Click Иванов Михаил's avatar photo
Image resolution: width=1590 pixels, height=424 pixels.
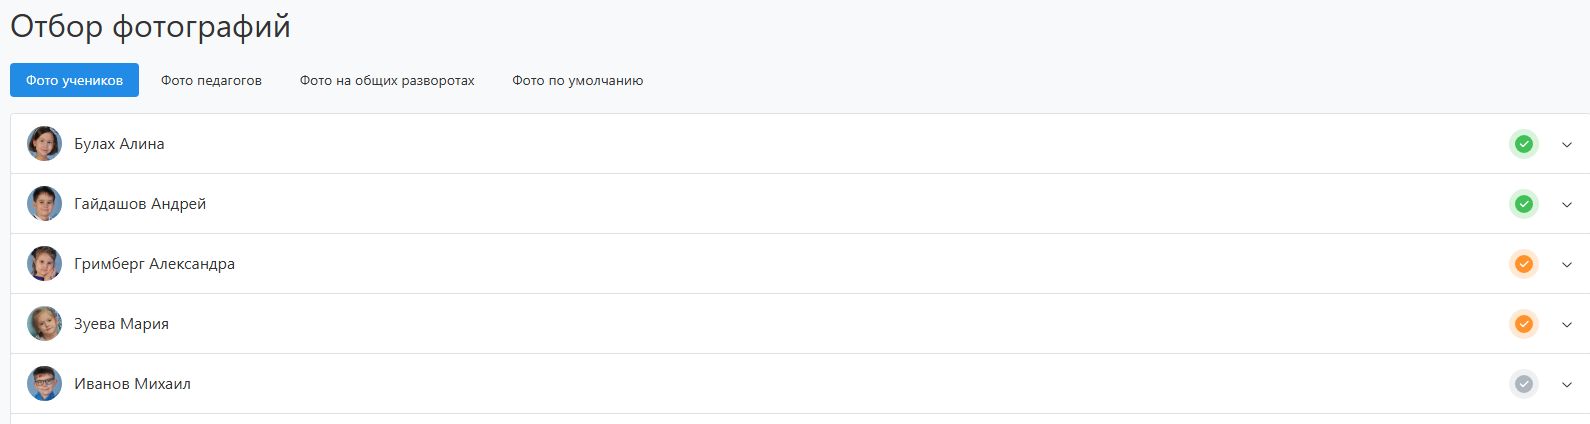pyautogui.click(x=44, y=384)
